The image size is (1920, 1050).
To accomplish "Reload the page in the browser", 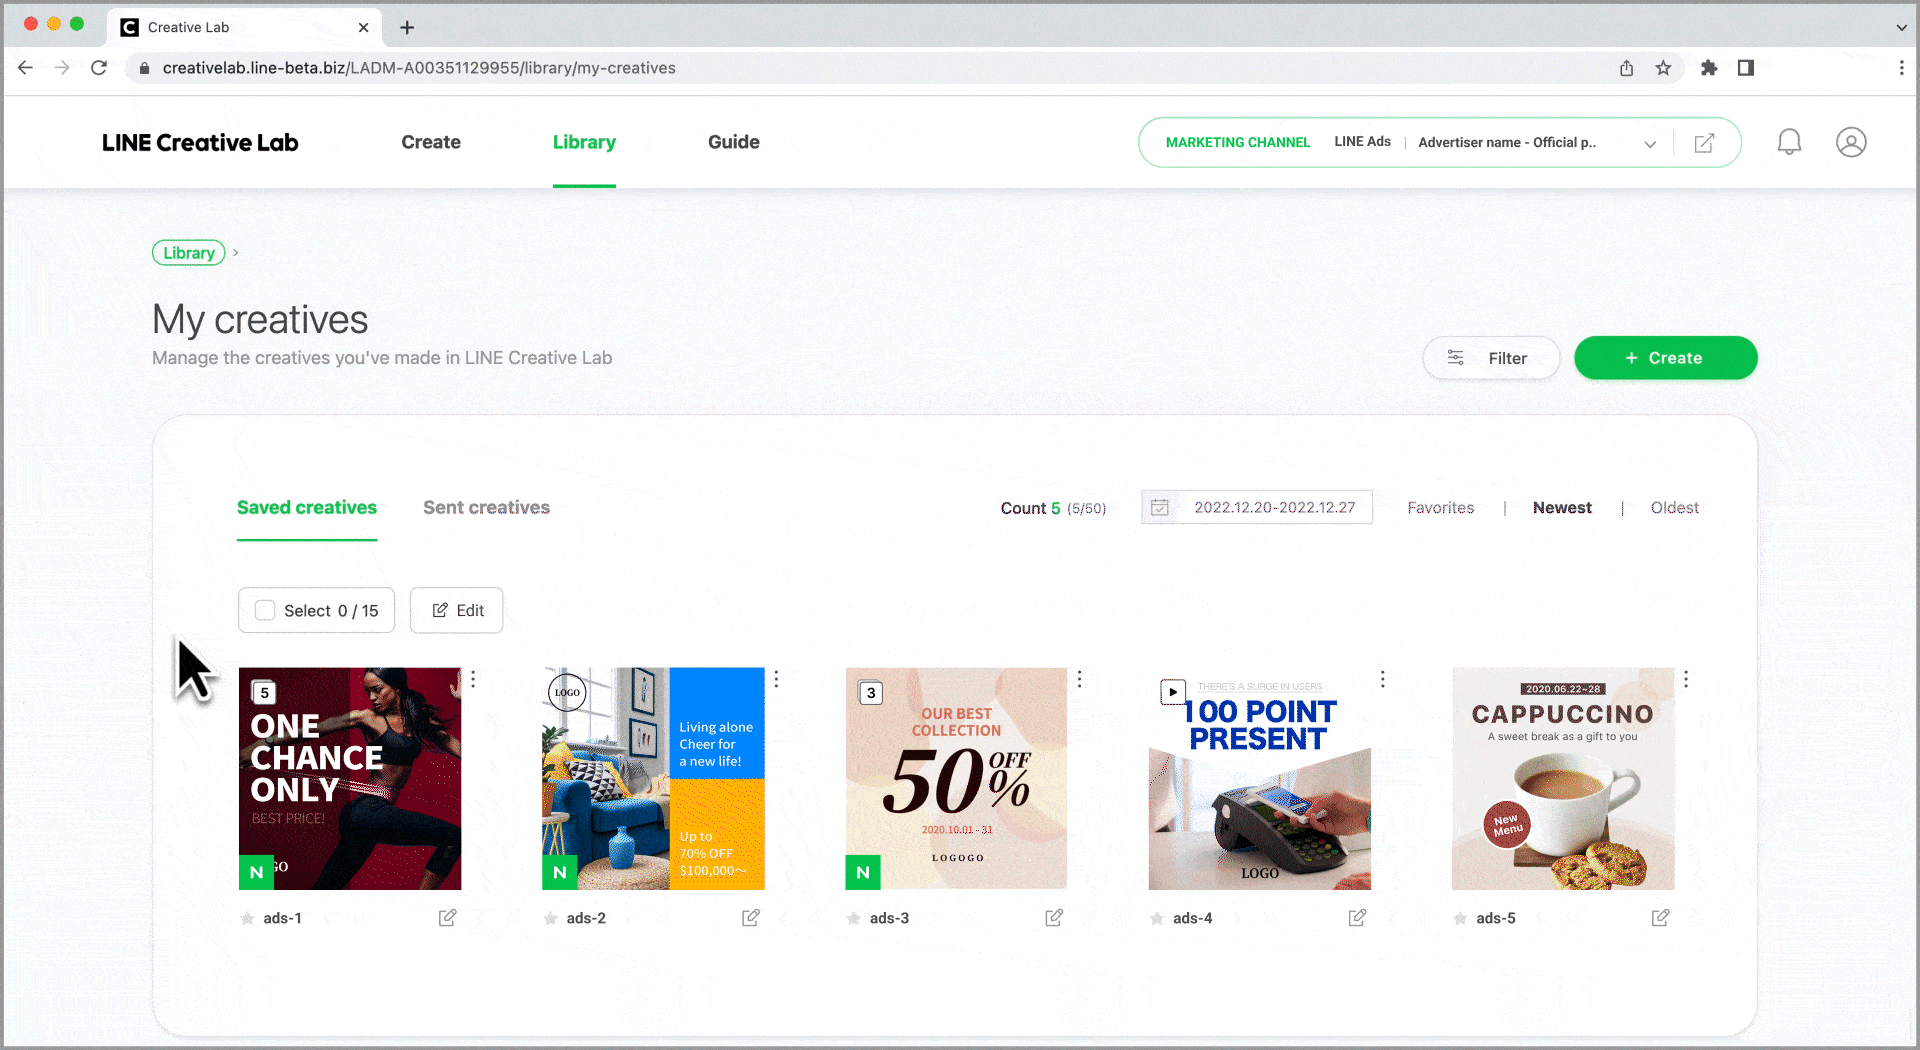I will (x=99, y=68).
